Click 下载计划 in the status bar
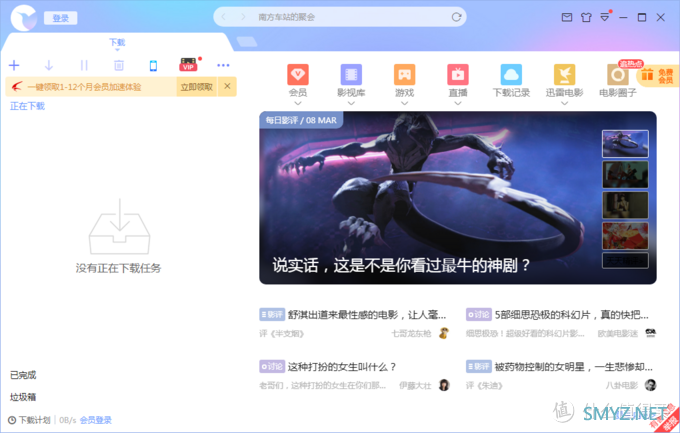This screenshot has width=680, height=433. (29, 420)
